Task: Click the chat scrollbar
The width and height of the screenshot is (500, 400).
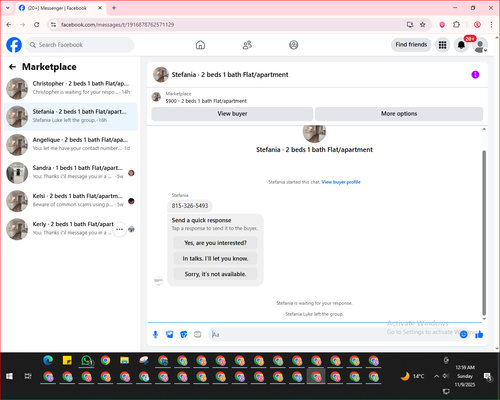Action: click(484, 232)
